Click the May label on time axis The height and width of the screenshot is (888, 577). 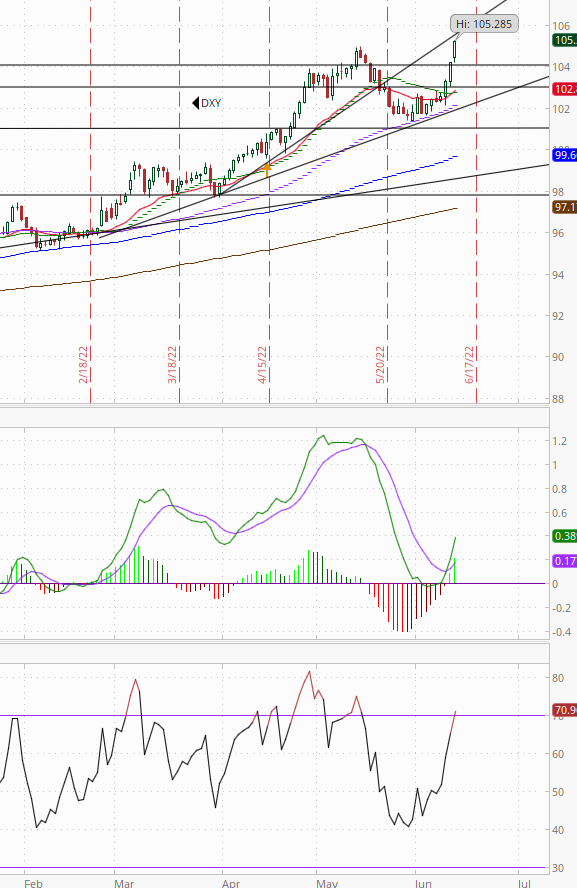point(327,883)
